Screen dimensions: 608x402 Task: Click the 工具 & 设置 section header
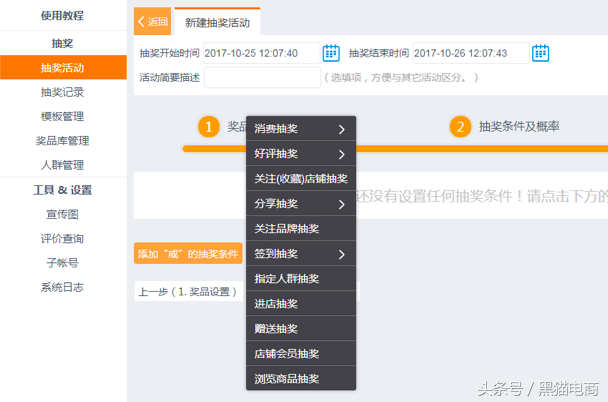(x=62, y=190)
